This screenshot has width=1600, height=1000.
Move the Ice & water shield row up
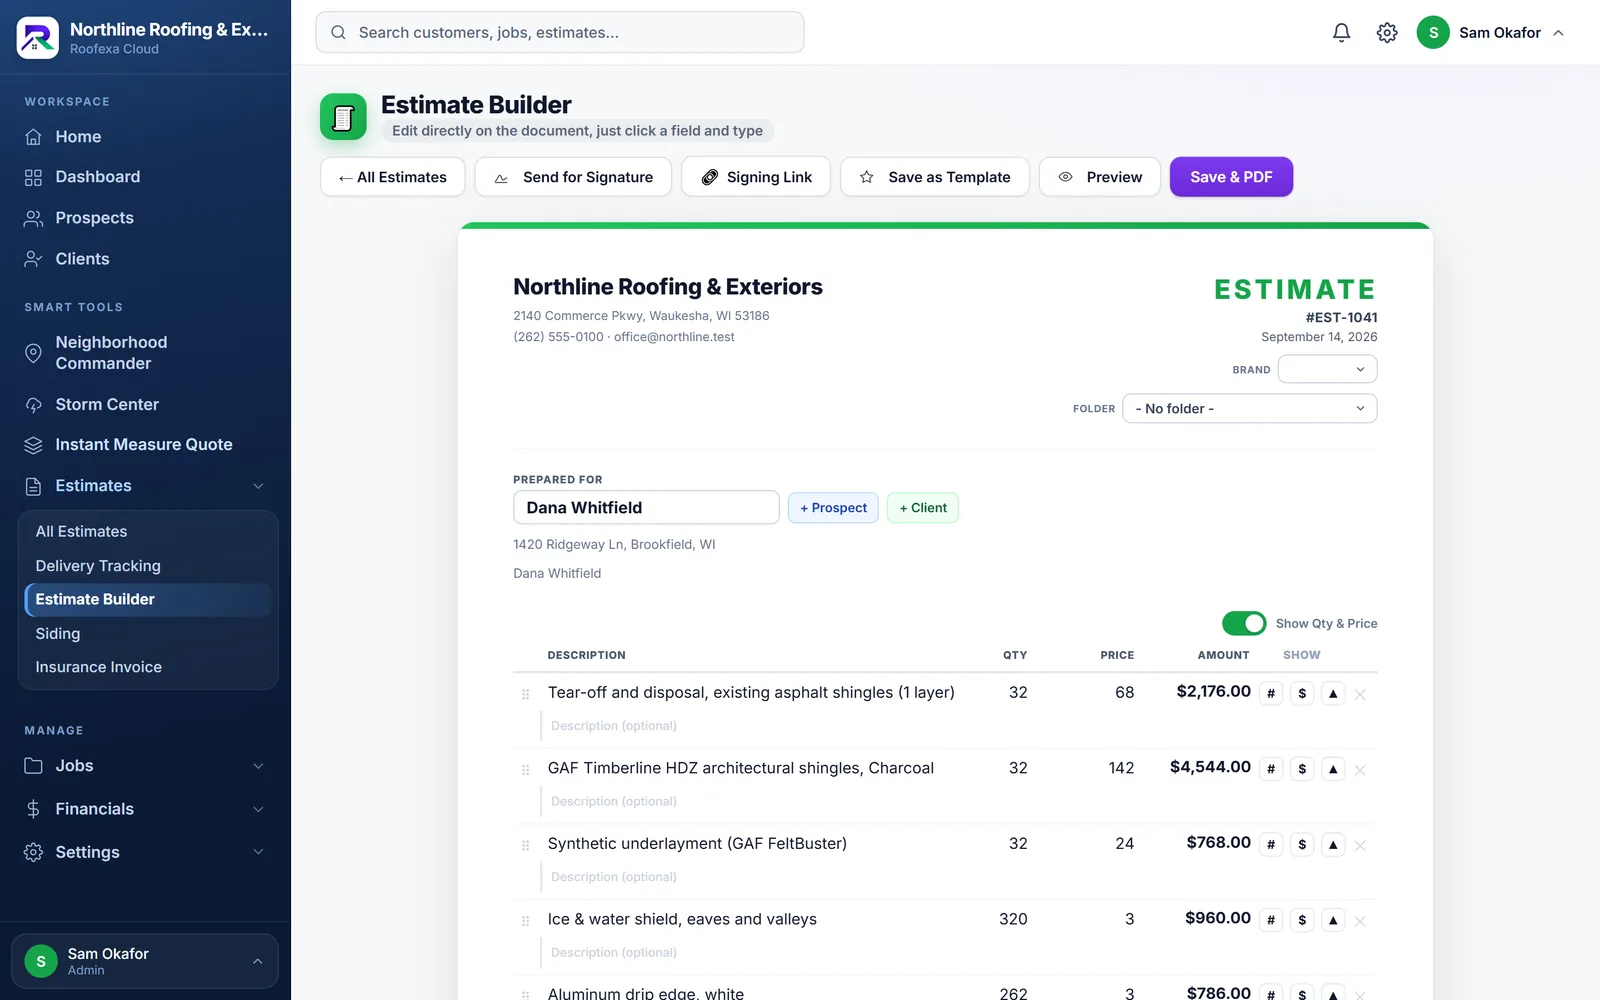tap(1332, 920)
